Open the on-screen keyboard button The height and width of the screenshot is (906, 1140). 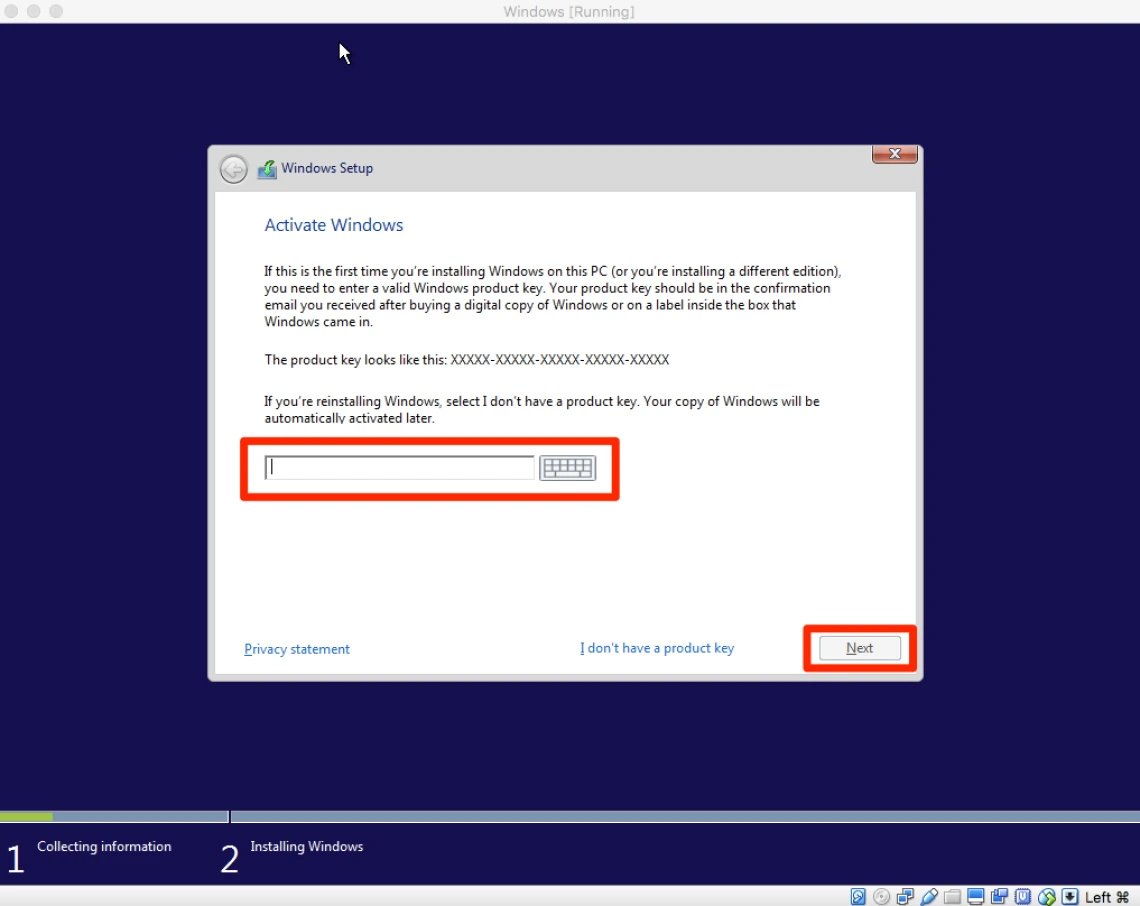point(568,468)
